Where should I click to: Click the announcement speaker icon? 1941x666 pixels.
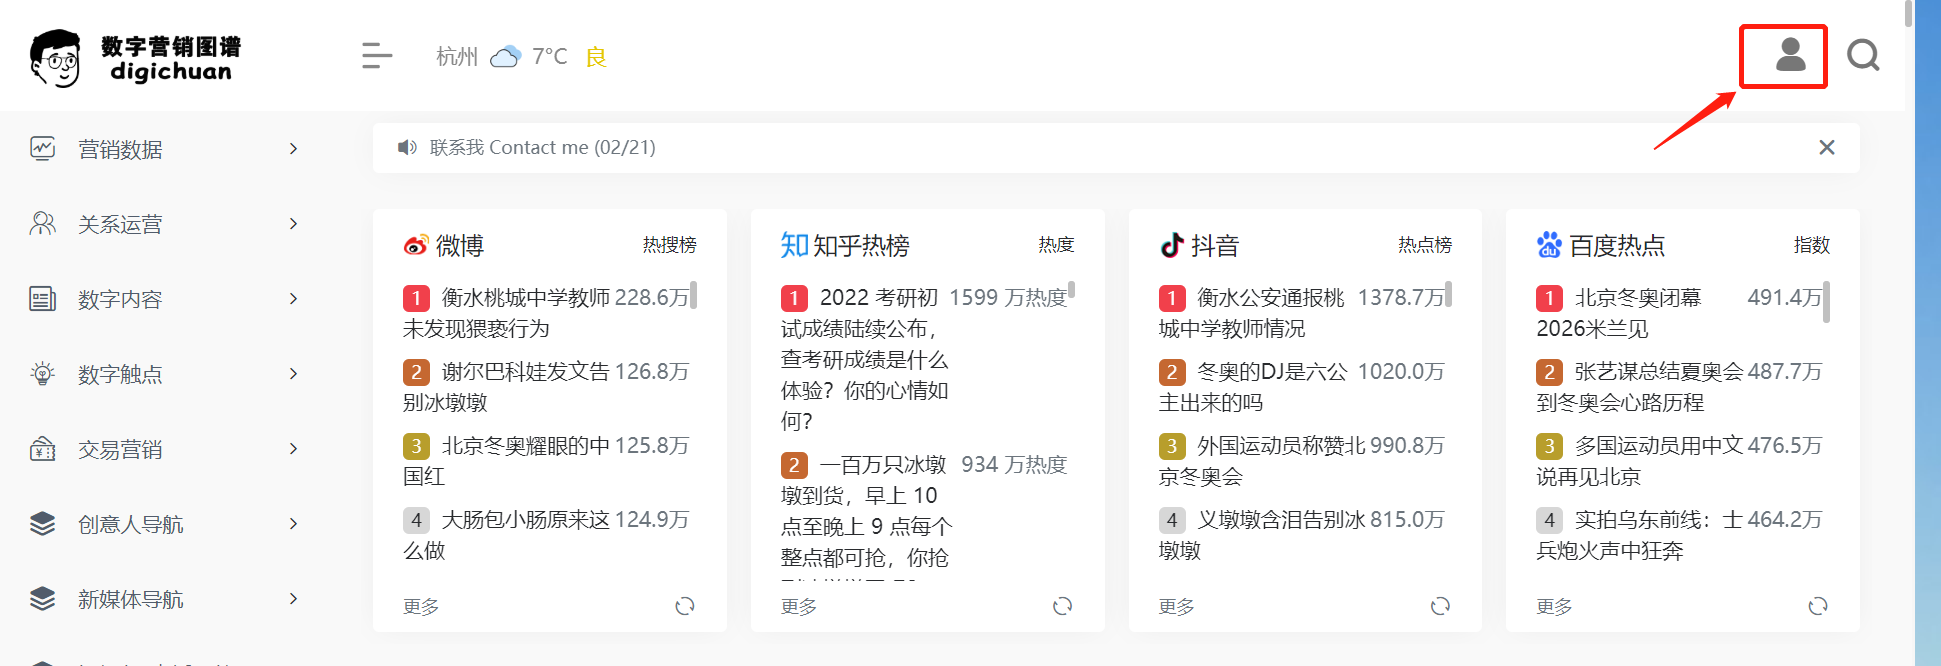click(x=407, y=148)
